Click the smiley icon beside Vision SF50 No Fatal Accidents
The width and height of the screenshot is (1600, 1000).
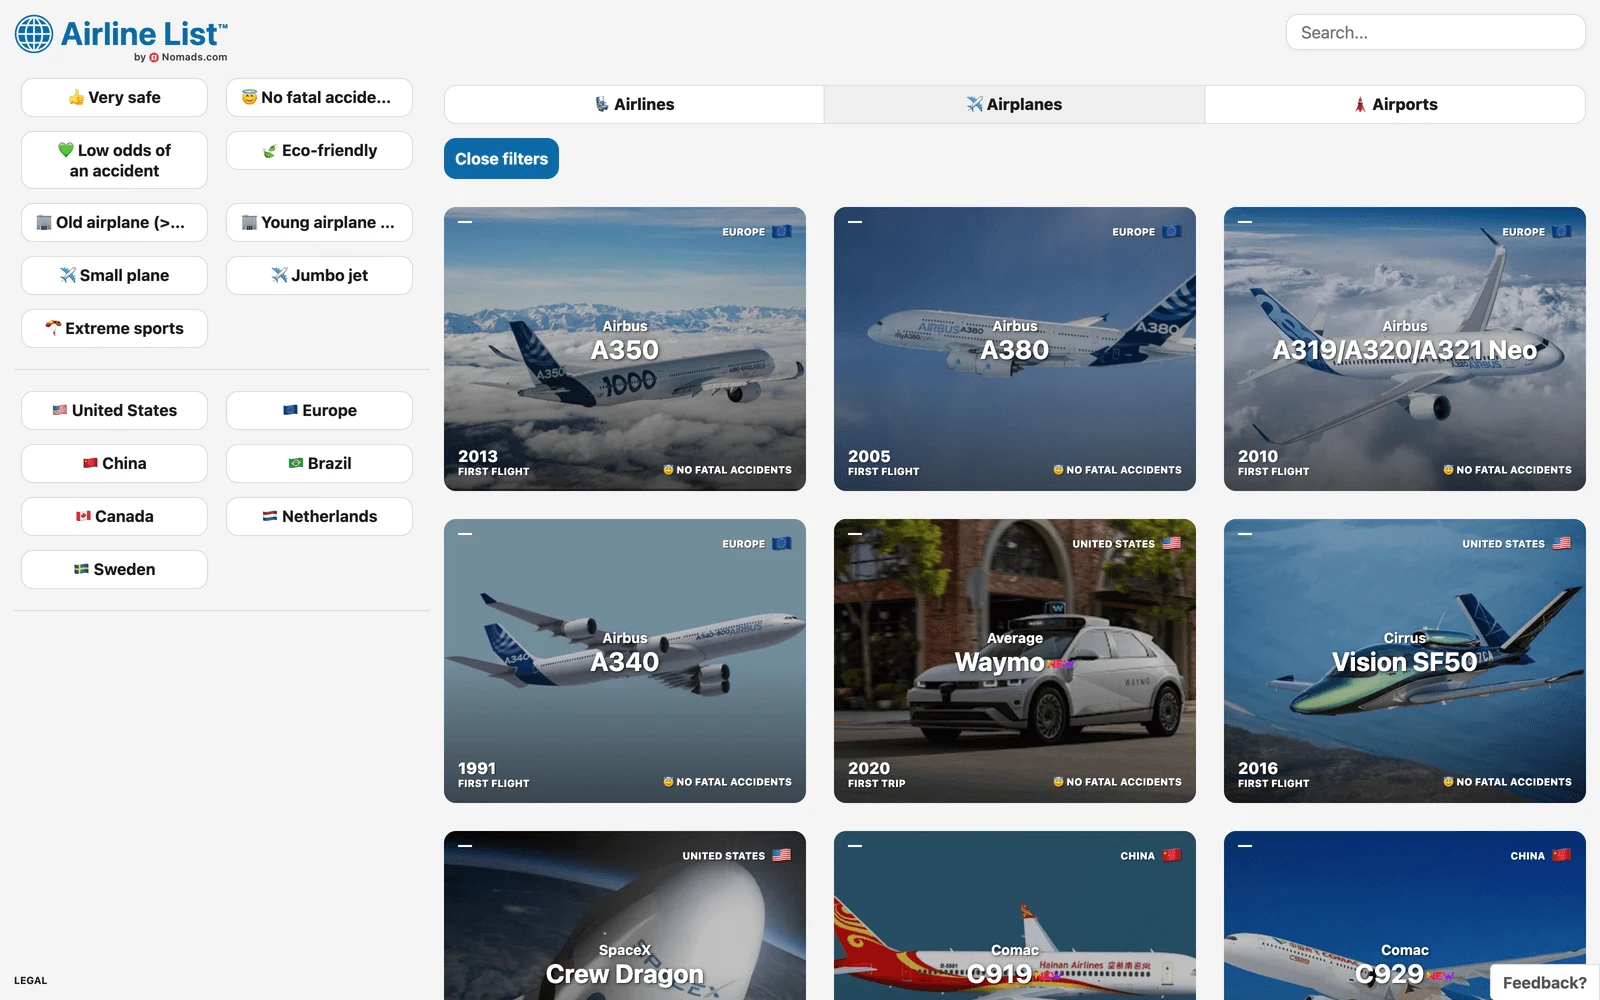click(x=1448, y=782)
